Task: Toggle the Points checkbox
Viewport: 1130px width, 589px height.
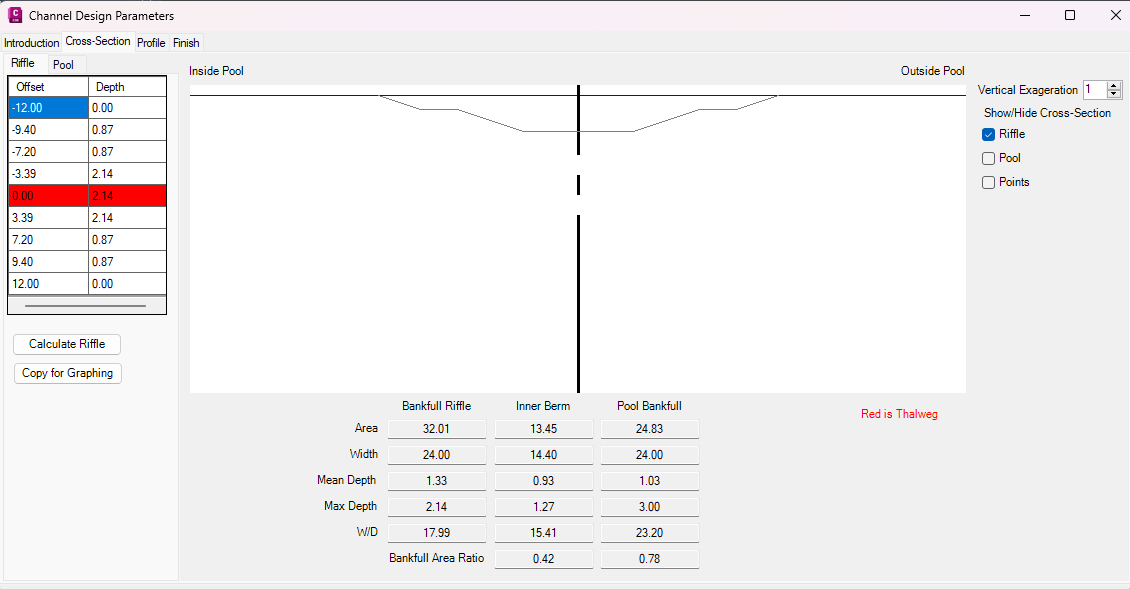Action: [988, 182]
